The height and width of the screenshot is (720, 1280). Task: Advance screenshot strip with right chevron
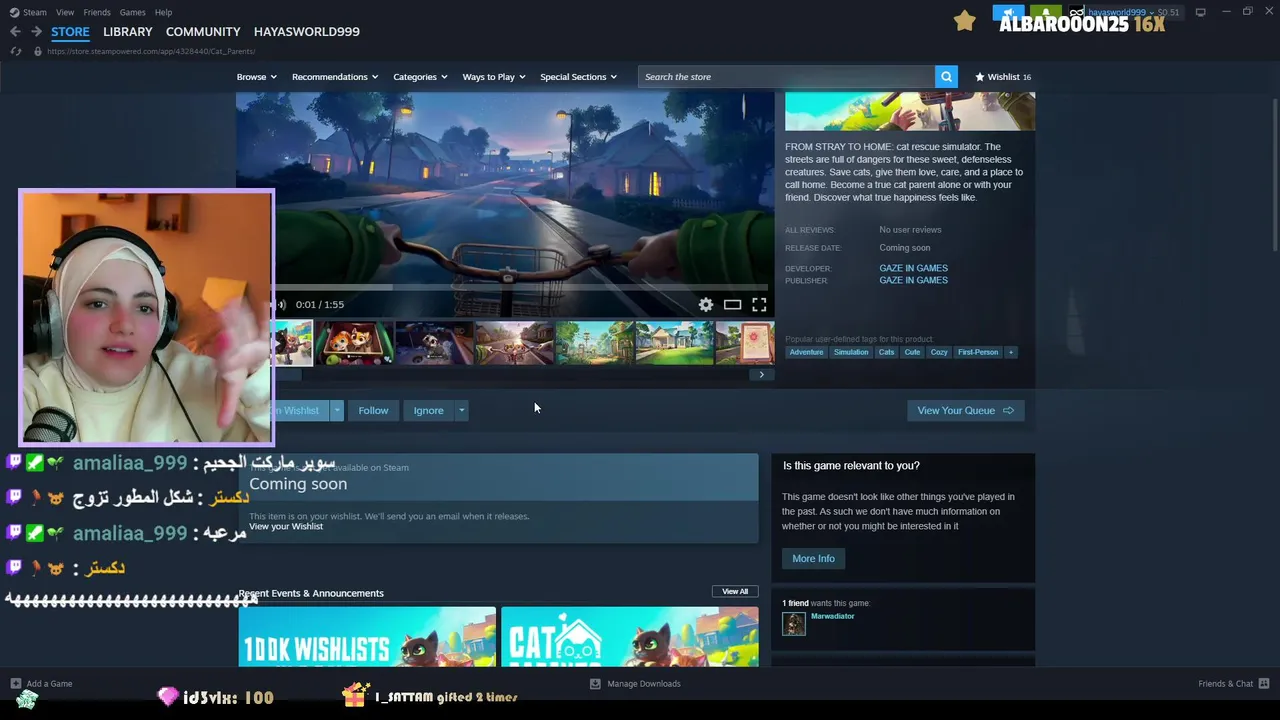click(x=761, y=375)
